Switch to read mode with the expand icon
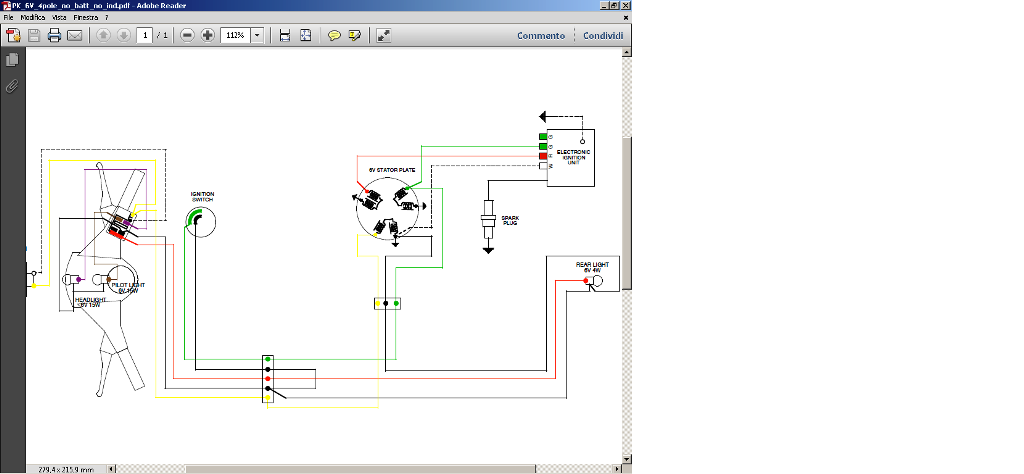The width and height of the screenshot is (1024, 474). pyautogui.click(x=383, y=35)
